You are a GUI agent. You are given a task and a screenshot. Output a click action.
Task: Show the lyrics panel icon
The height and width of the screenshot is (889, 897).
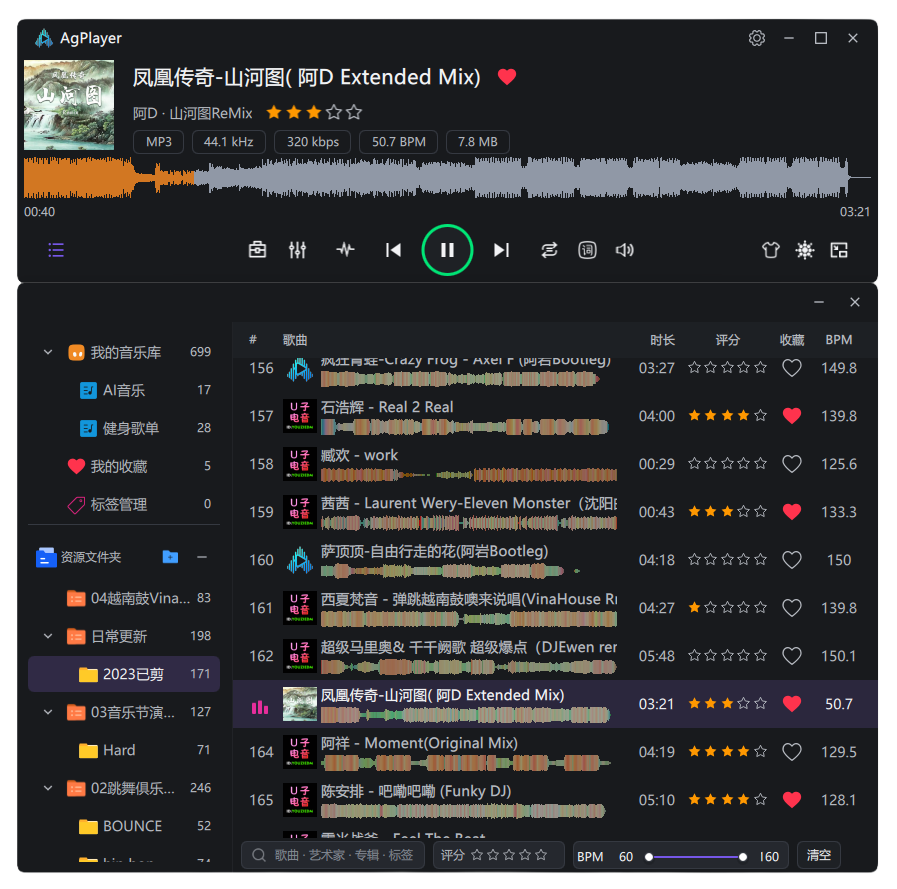(588, 250)
